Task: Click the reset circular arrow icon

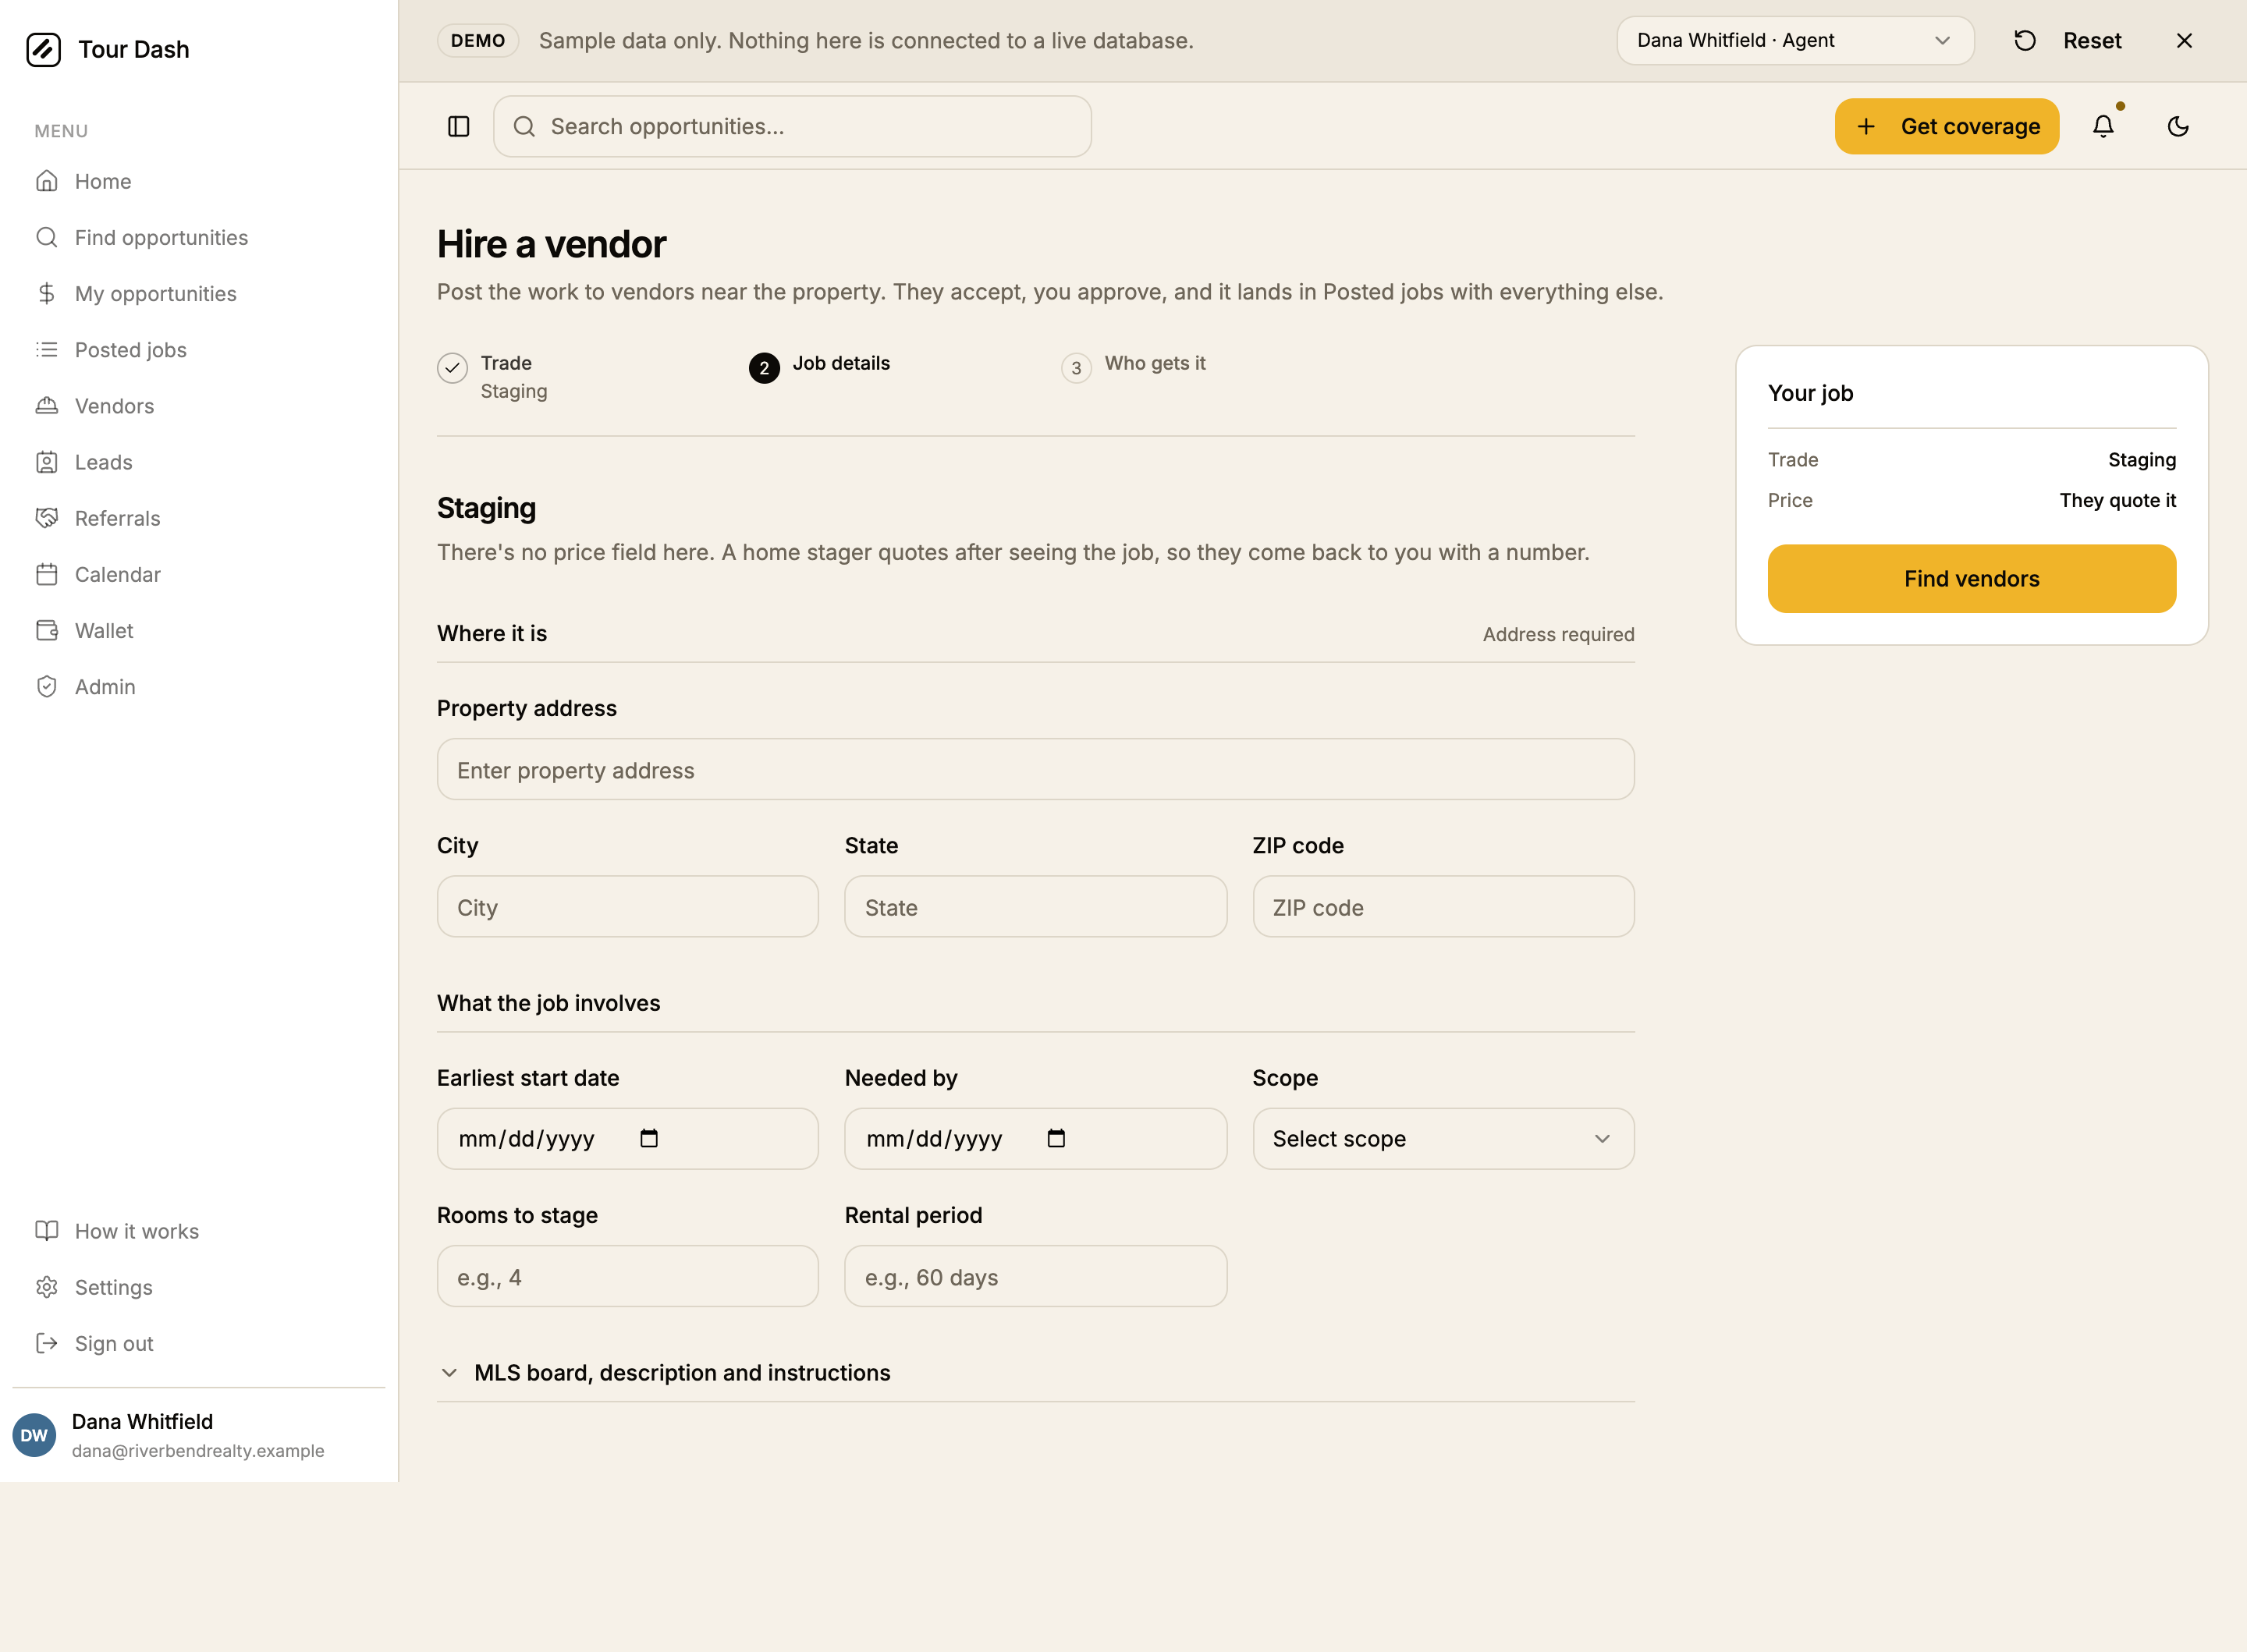Action: click(2025, 41)
